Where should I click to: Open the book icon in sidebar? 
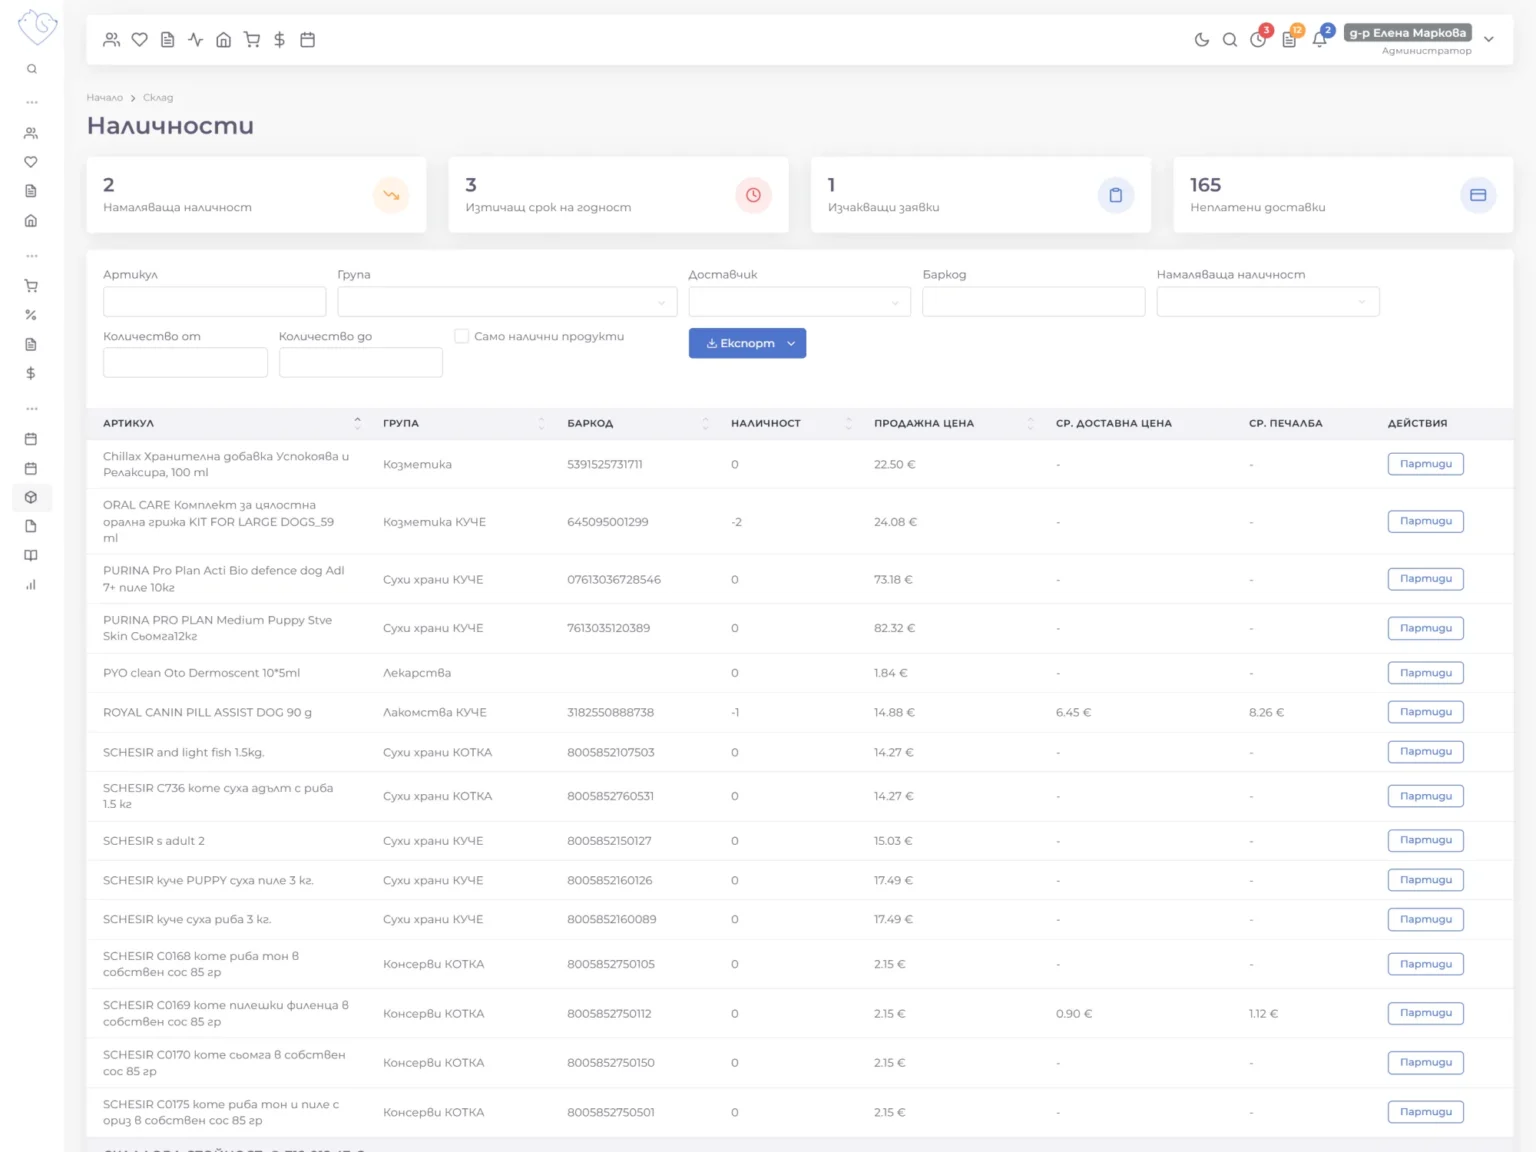(x=31, y=556)
